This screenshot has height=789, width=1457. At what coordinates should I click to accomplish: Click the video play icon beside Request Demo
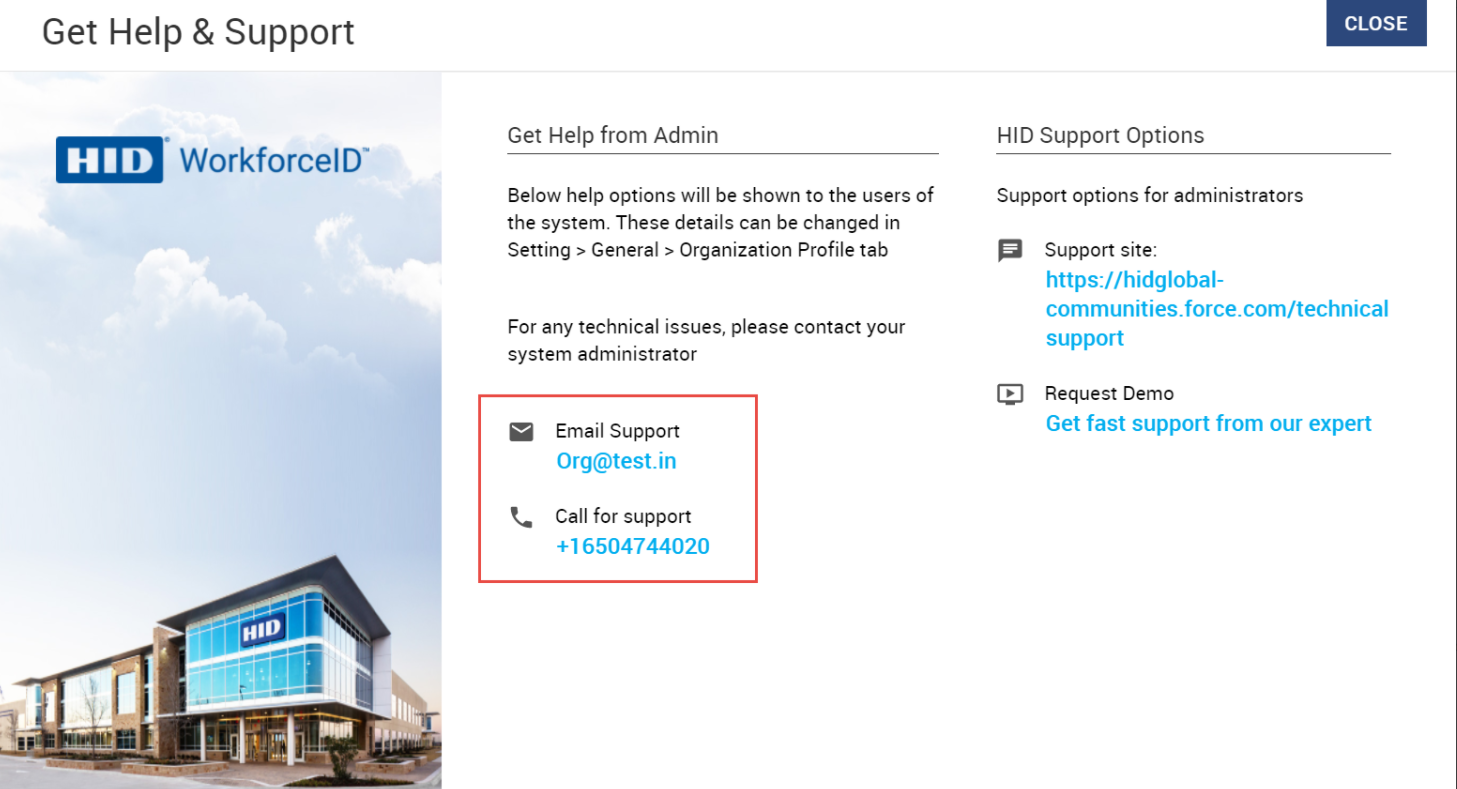coord(1010,394)
